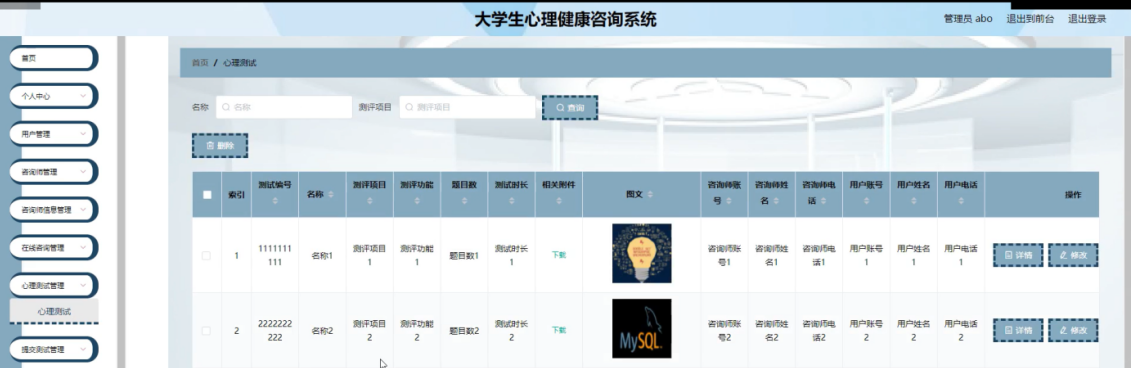Sort by 图文 column sort icon
Image resolution: width=1132 pixels, height=368 pixels.
(x=650, y=195)
